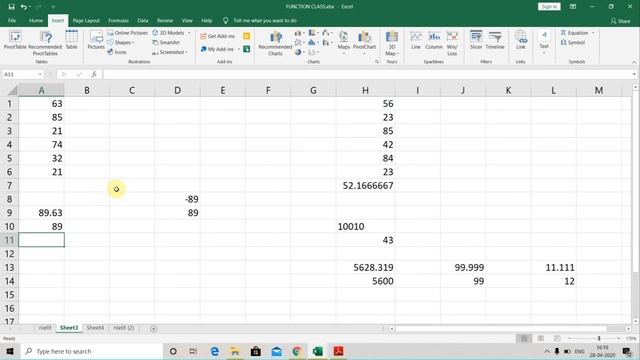Insert a Symbol
Viewport: 640px width, 360px height.
[573, 42]
